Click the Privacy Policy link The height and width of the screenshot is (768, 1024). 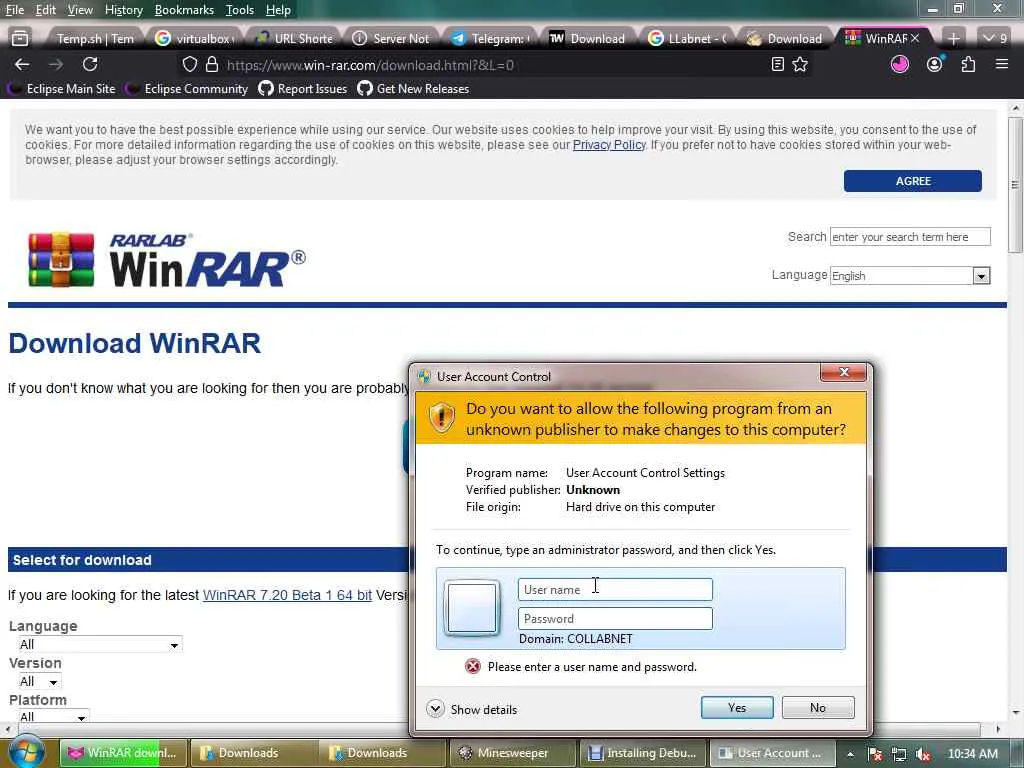pos(609,145)
